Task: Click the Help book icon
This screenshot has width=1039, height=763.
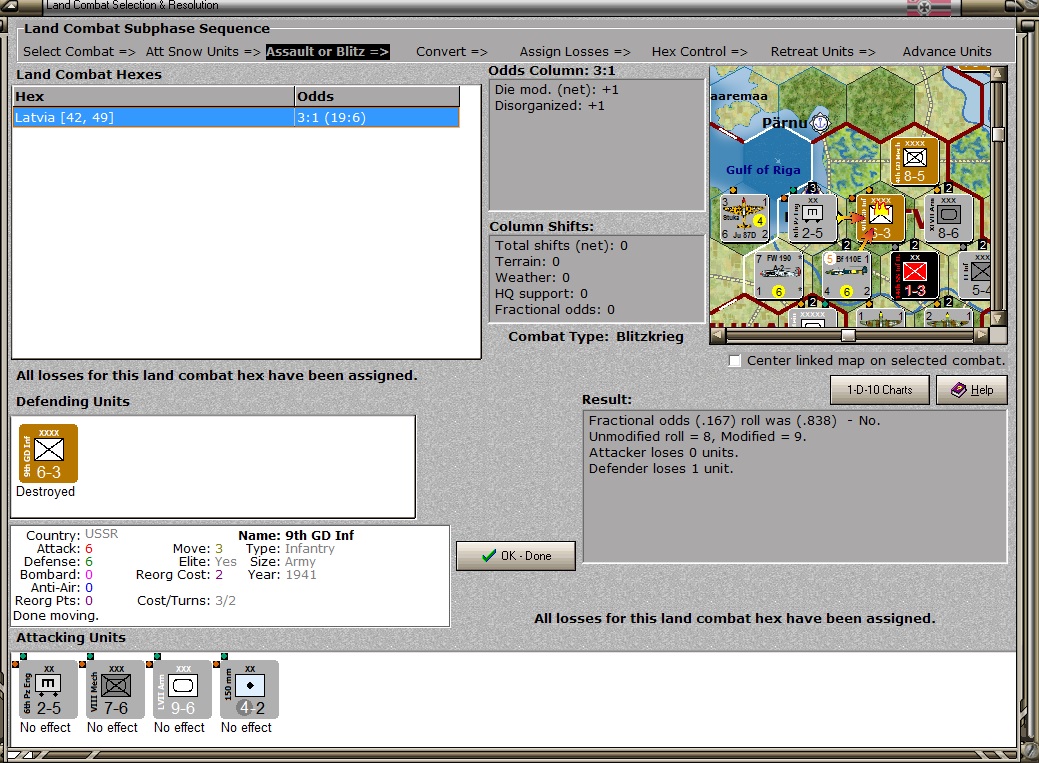Action: [958, 390]
